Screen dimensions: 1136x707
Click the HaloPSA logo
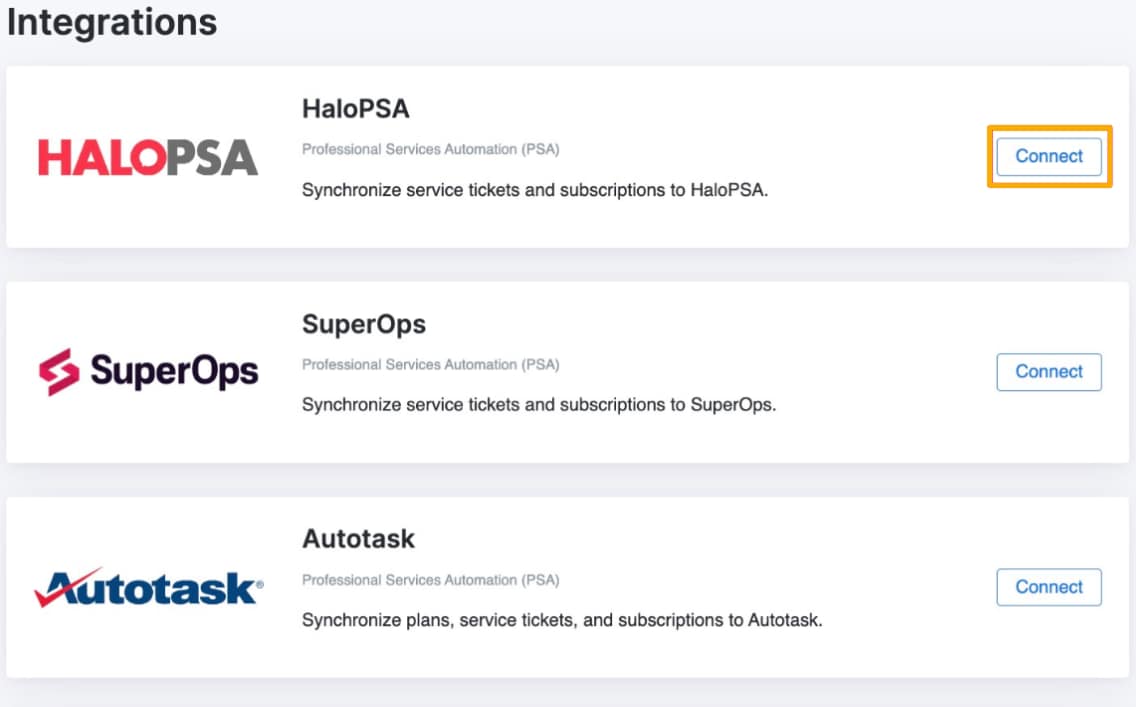coord(146,156)
